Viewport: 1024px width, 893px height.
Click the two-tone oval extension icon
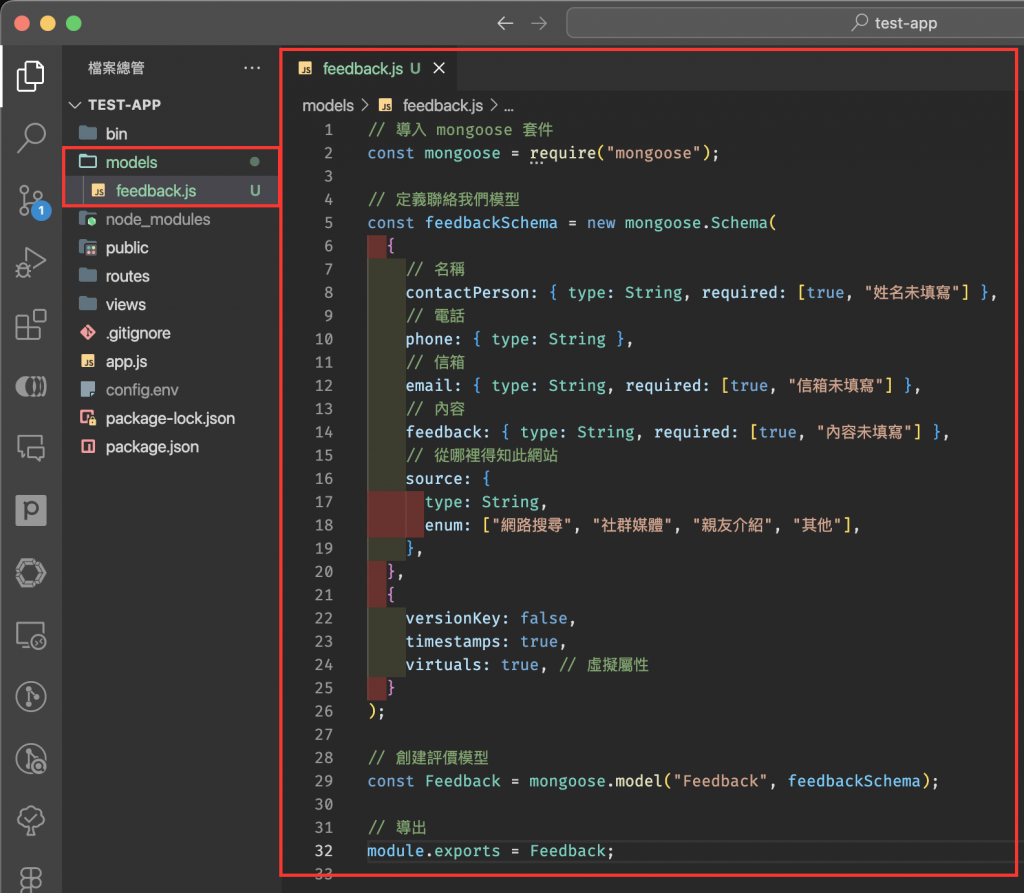click(x=31, y=387)
